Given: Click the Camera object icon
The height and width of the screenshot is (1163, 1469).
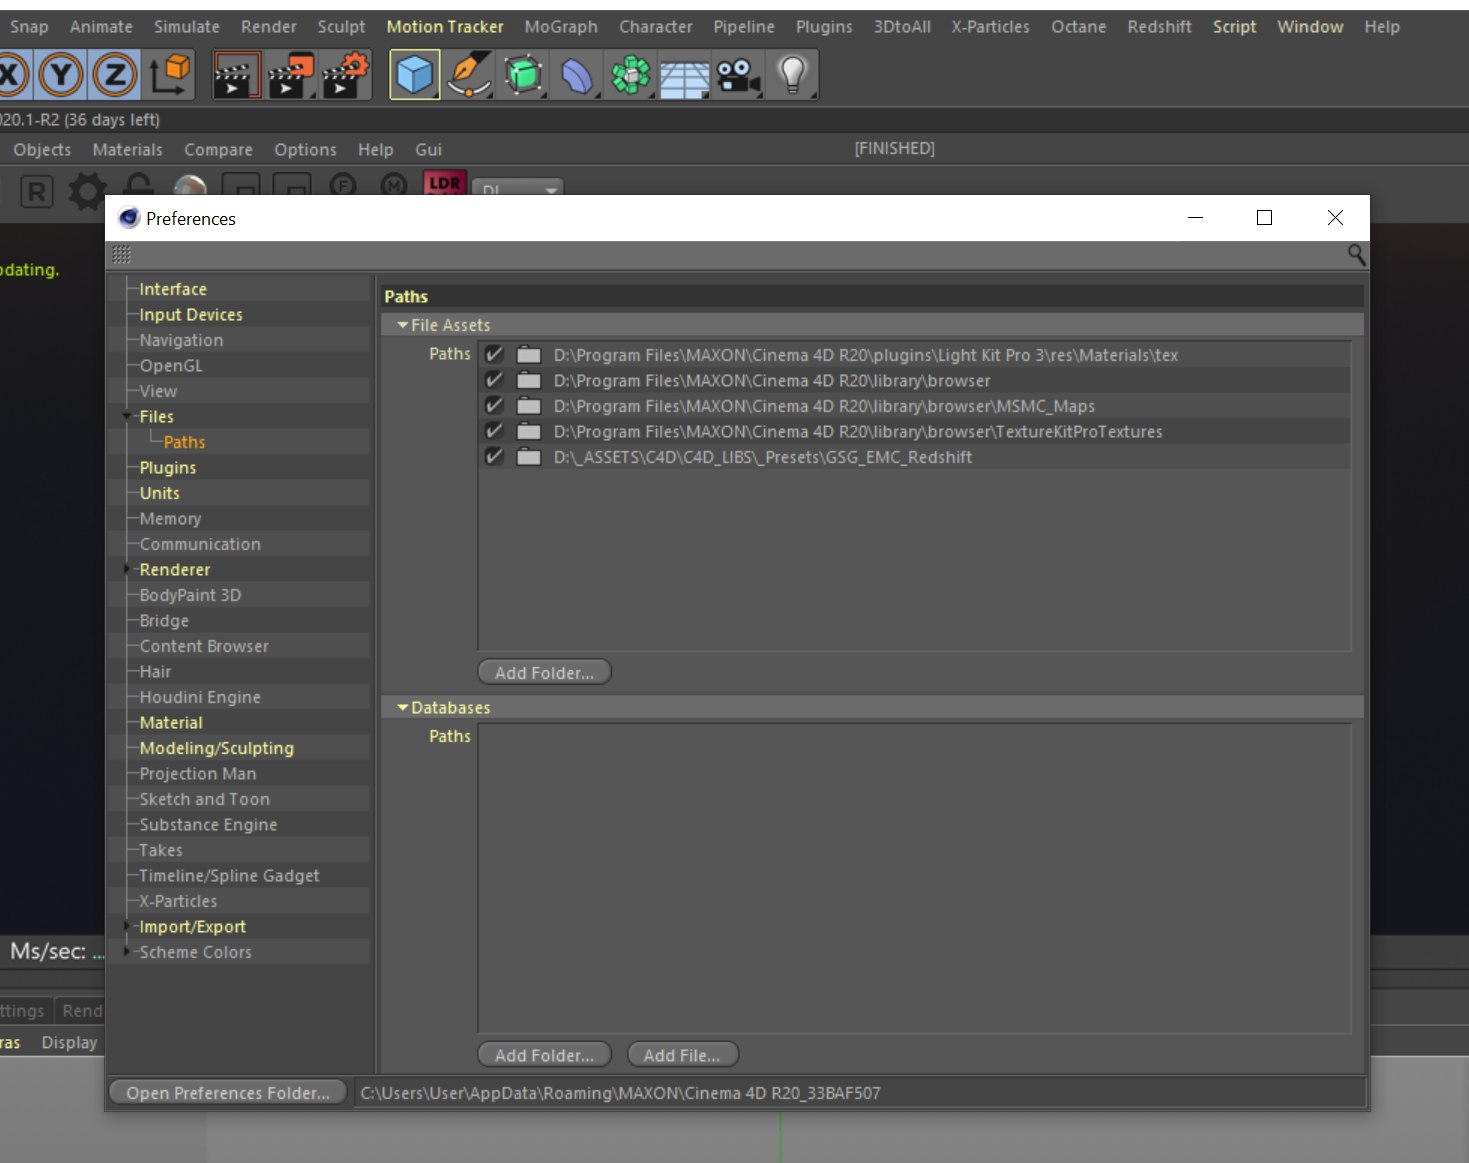Looking at the screenshot, I should click(x=739, y=75).
